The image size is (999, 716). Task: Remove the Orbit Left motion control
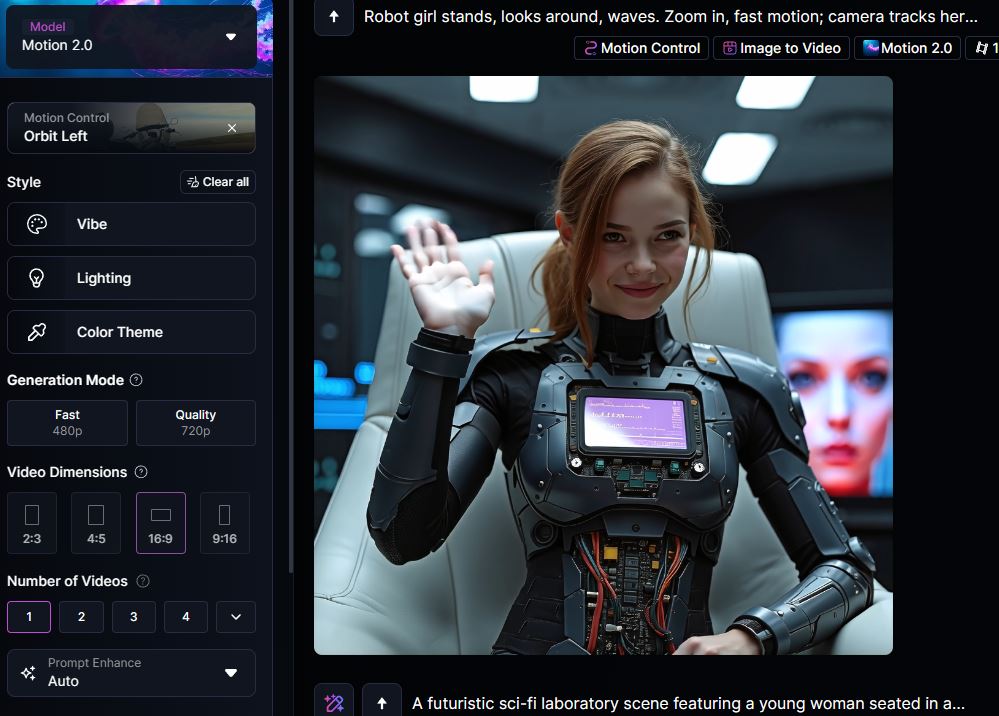point(232,128)
